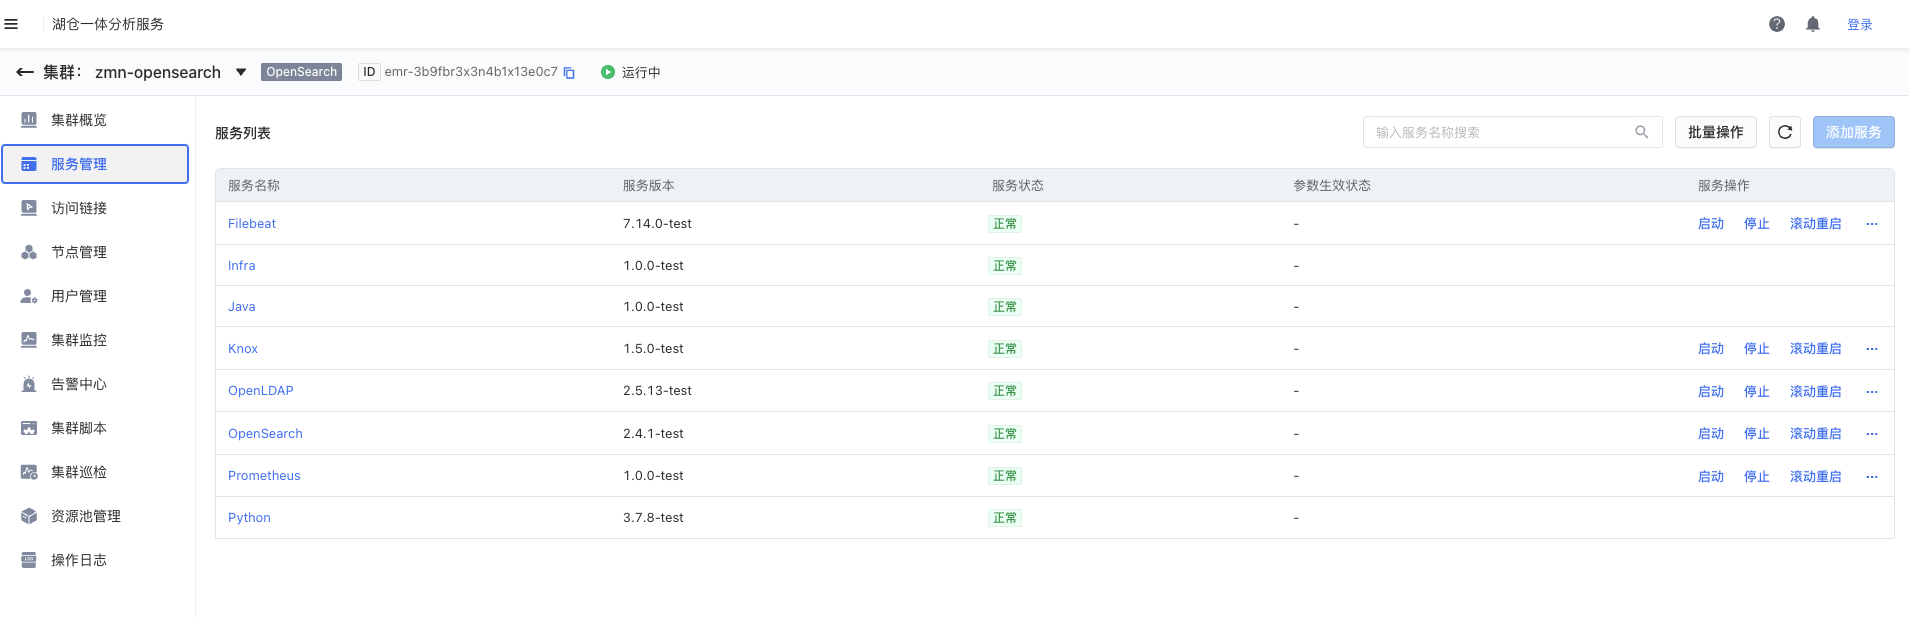Screen dimensions: 1909x617
Task: Expand the zmn-opensearch cluster dropdown
Action: pos(241,72)
